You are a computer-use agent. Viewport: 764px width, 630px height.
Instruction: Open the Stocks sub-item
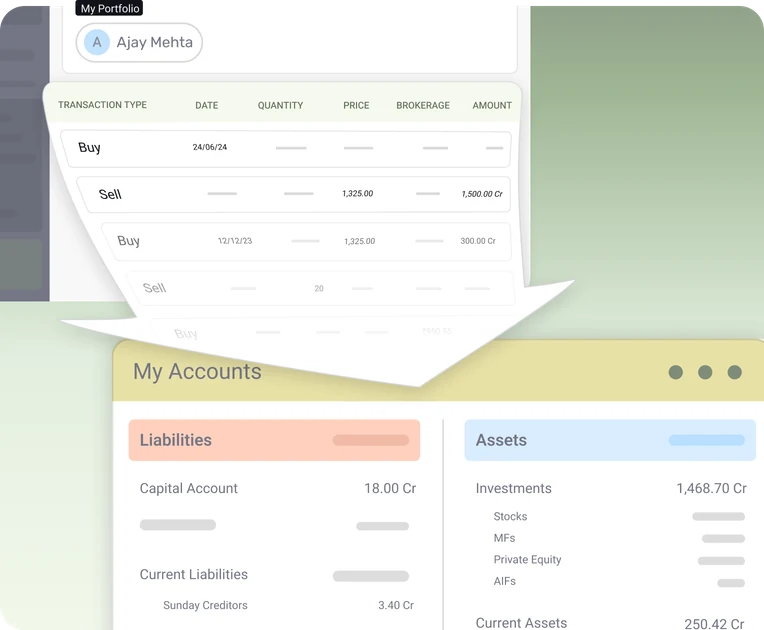point(510,516)
